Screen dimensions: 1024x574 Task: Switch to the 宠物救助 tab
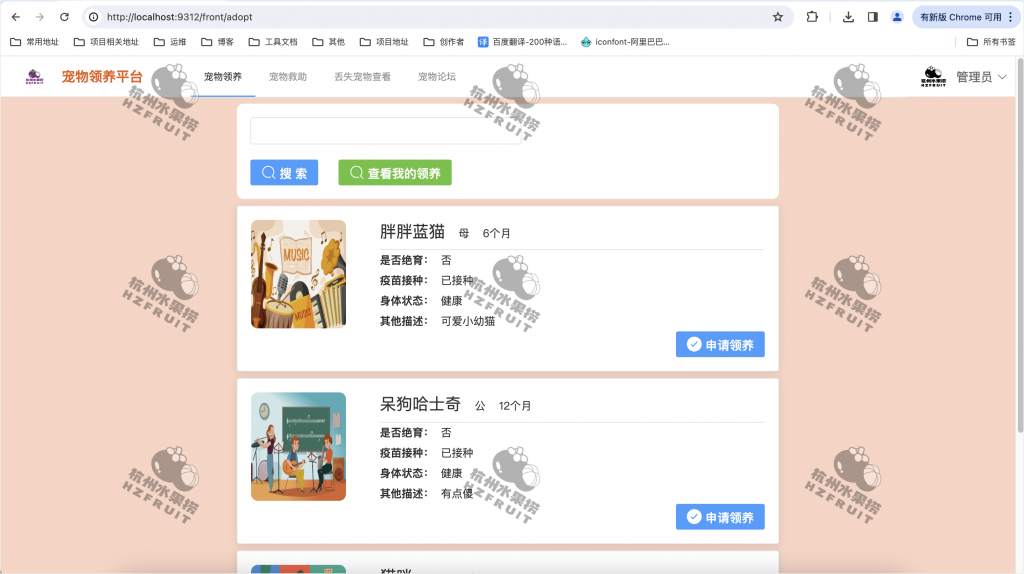click(288, 76)
